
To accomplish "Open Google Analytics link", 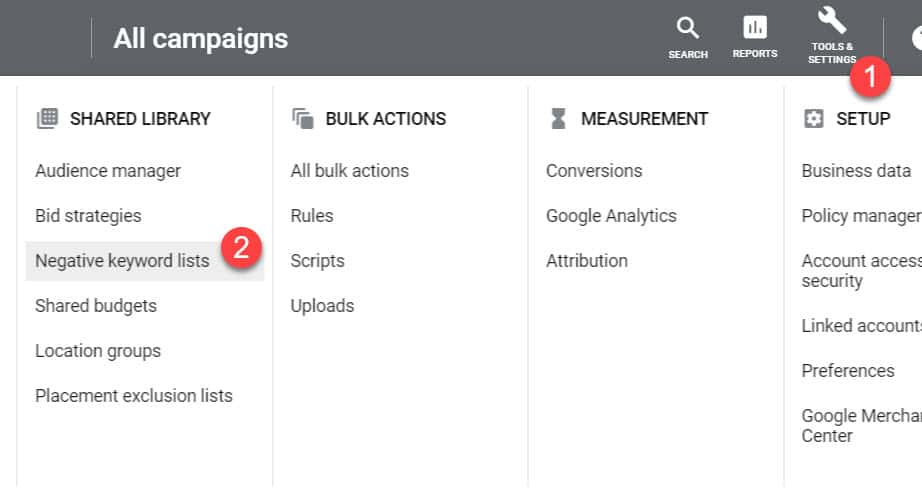I will click(611, 216).
